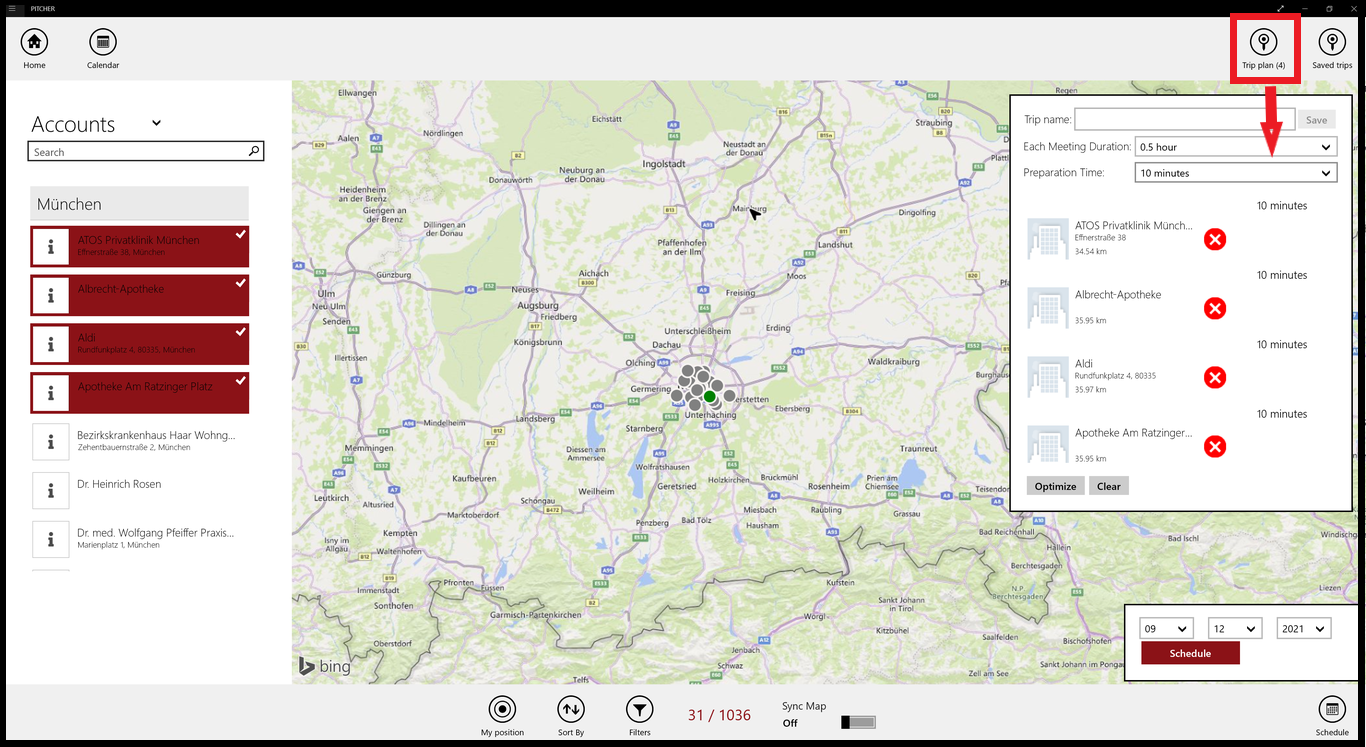The width and height of the screenshot is (1366, 747).
Task: Open details for Dr. Heinrich Rosen account
Action: [x=50, y=490]
